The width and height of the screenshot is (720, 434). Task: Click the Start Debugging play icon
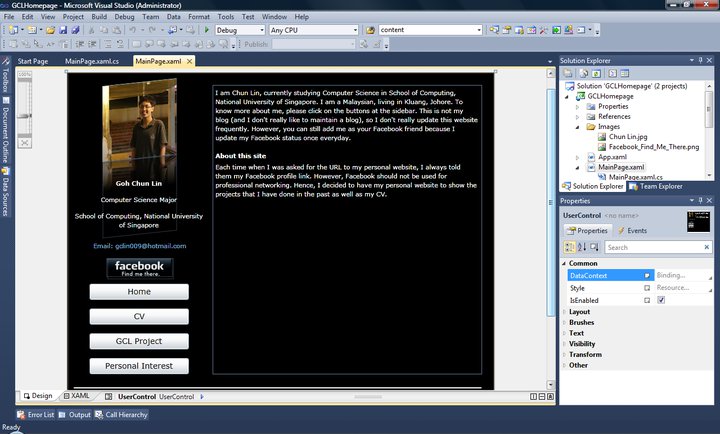[x=207, y=31]
